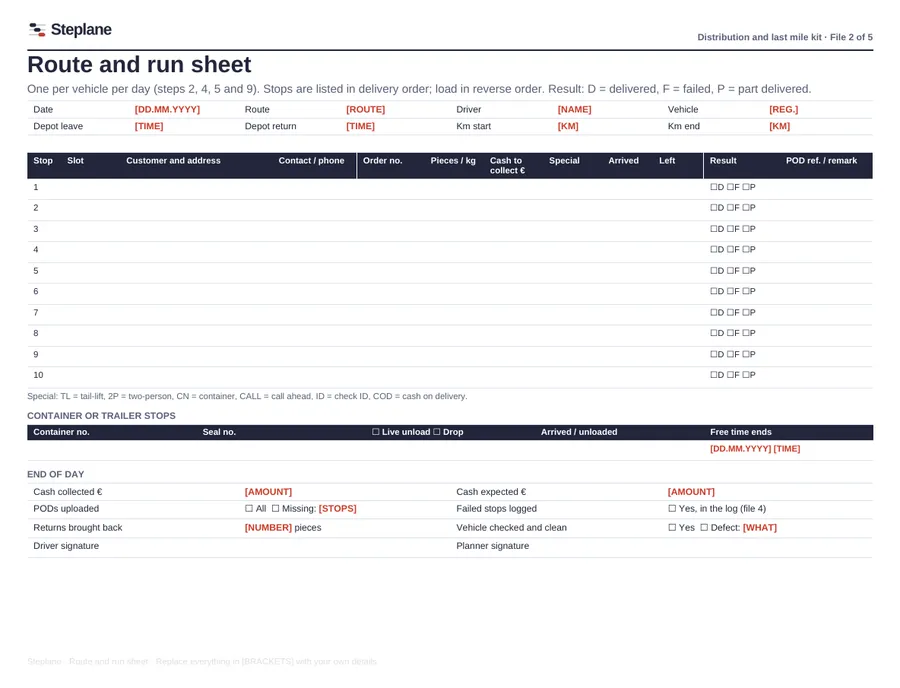This screenshot has width=900, height=688.
Task: Click the 'Order no.' column header
Action: click(383, 161)
